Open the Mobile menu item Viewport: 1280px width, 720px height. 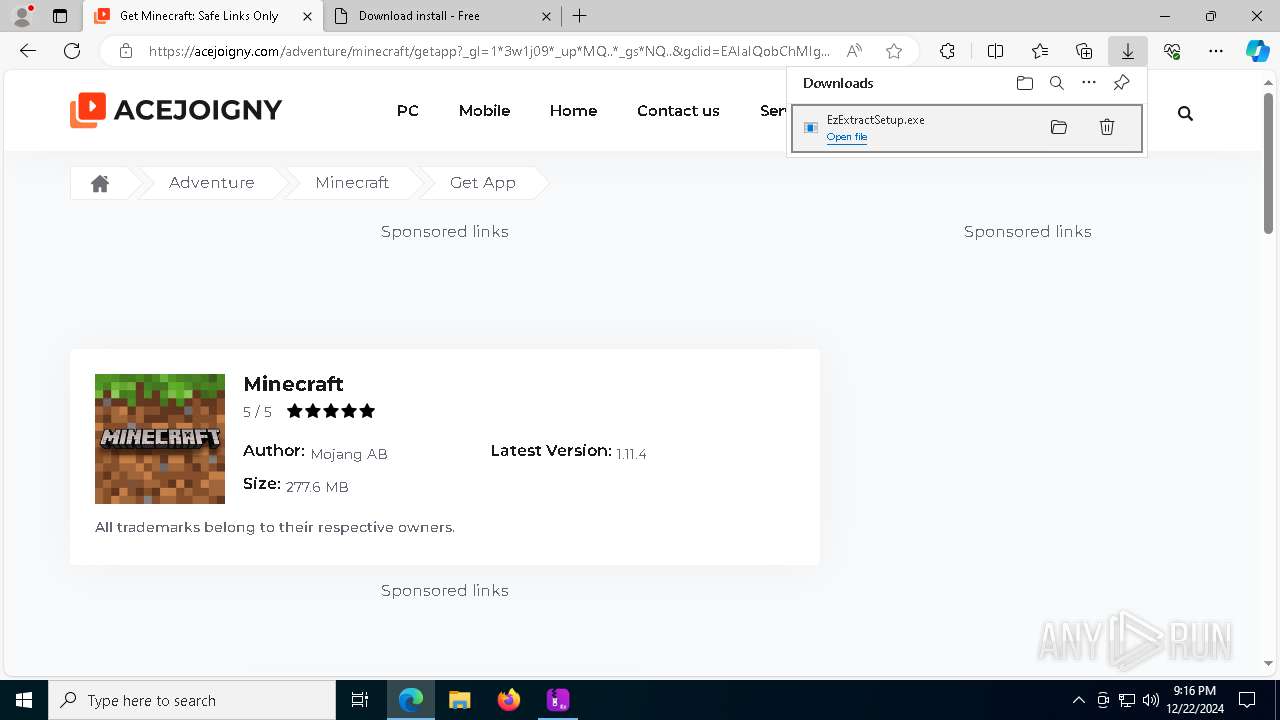(x=484, y=111)
